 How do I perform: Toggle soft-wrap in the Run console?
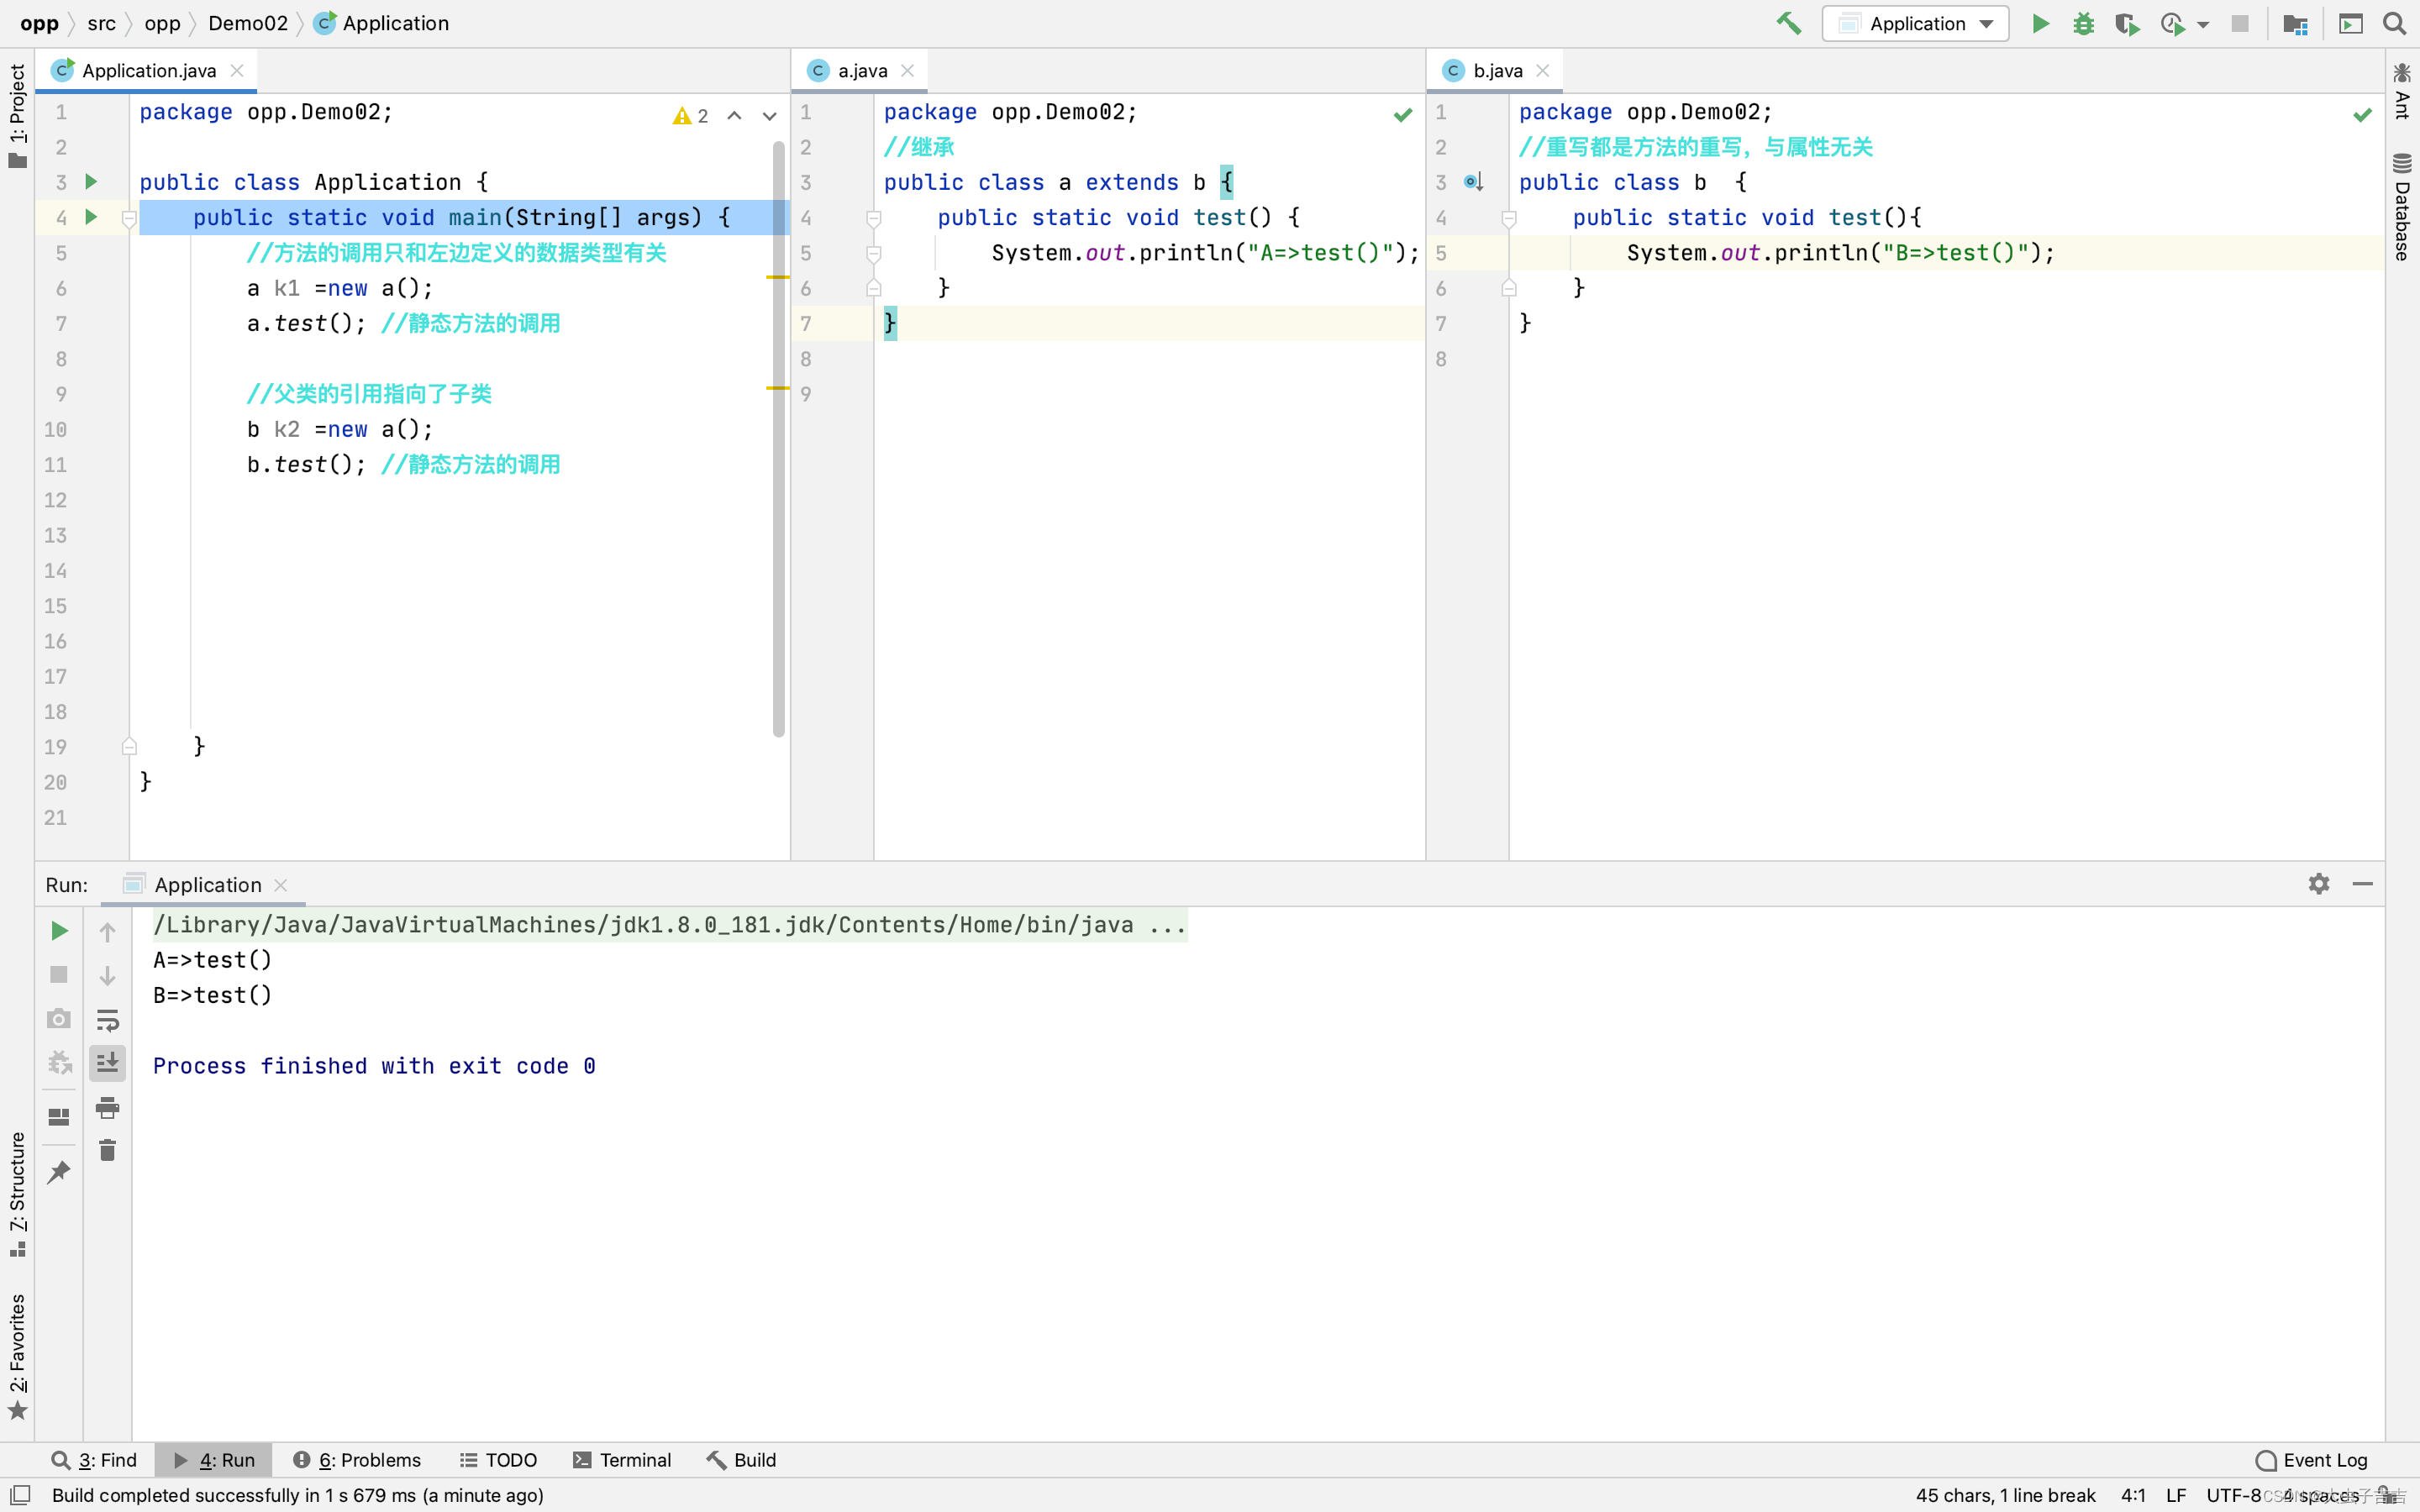coord(107,1019)
